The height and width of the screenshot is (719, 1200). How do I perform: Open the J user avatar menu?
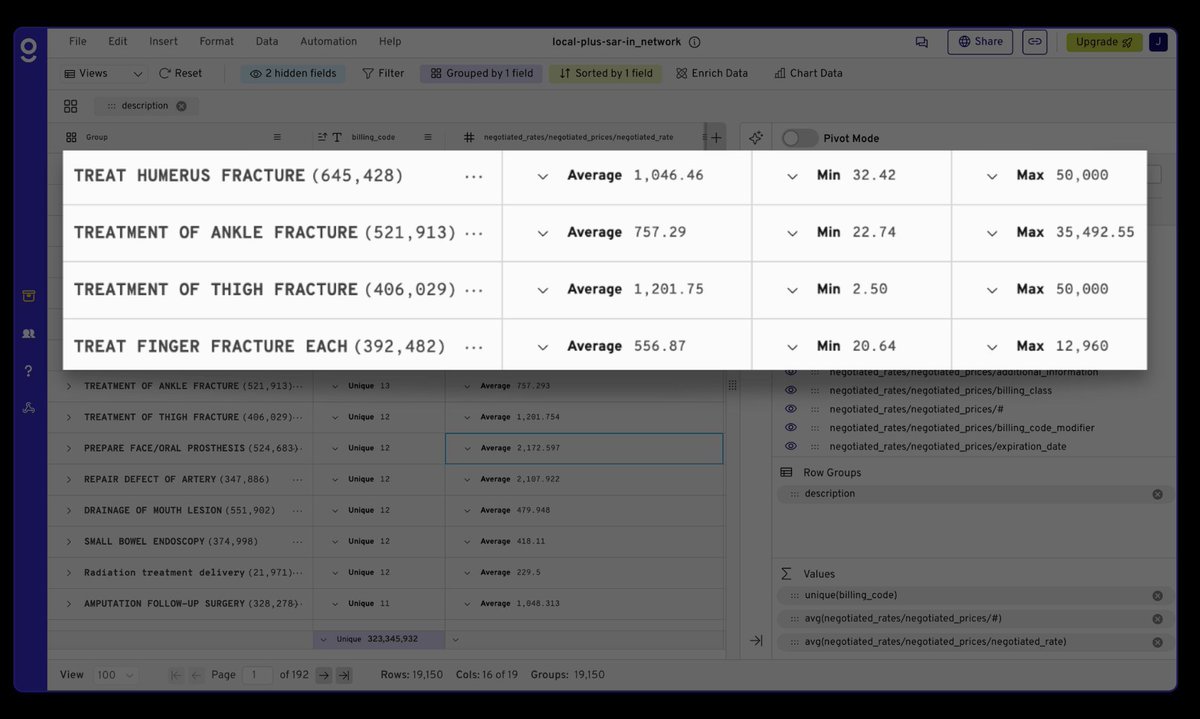tap(1158, 42)
